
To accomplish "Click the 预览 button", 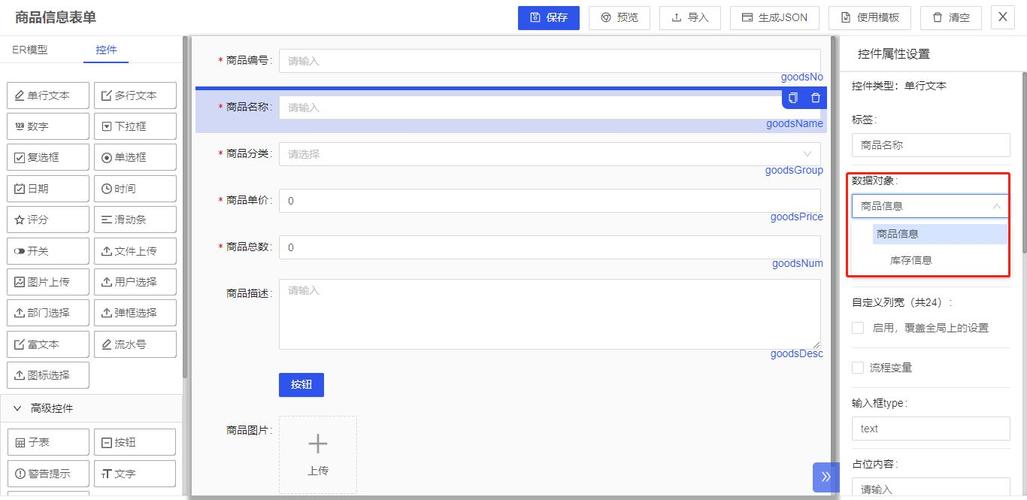I will [x=620, y=18].
